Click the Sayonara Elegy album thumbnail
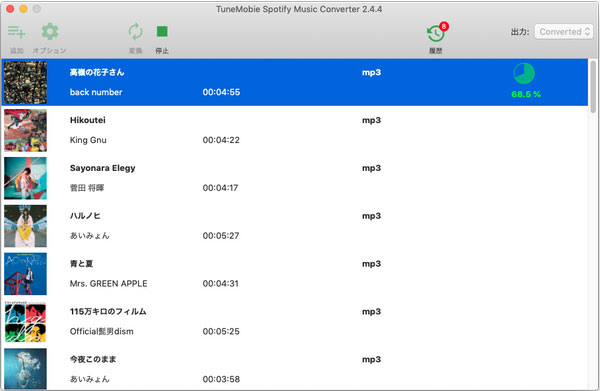This screenshot has width=600, height=391. click(x=25, y=178)
